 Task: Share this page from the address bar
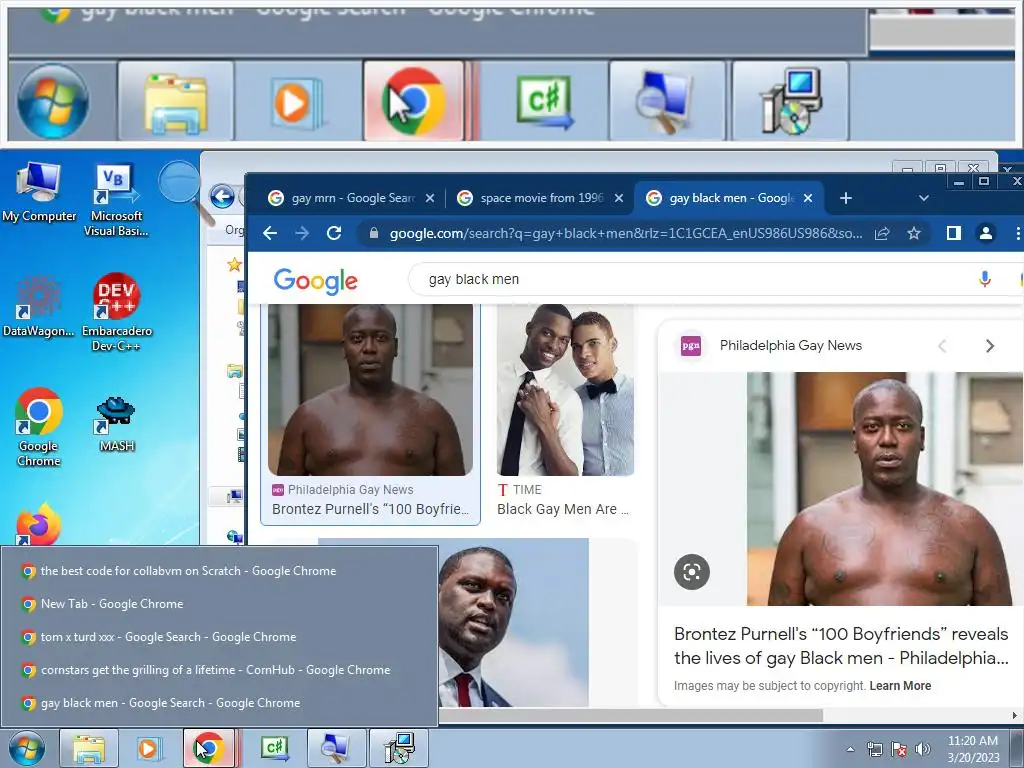(x=882, y=233)
